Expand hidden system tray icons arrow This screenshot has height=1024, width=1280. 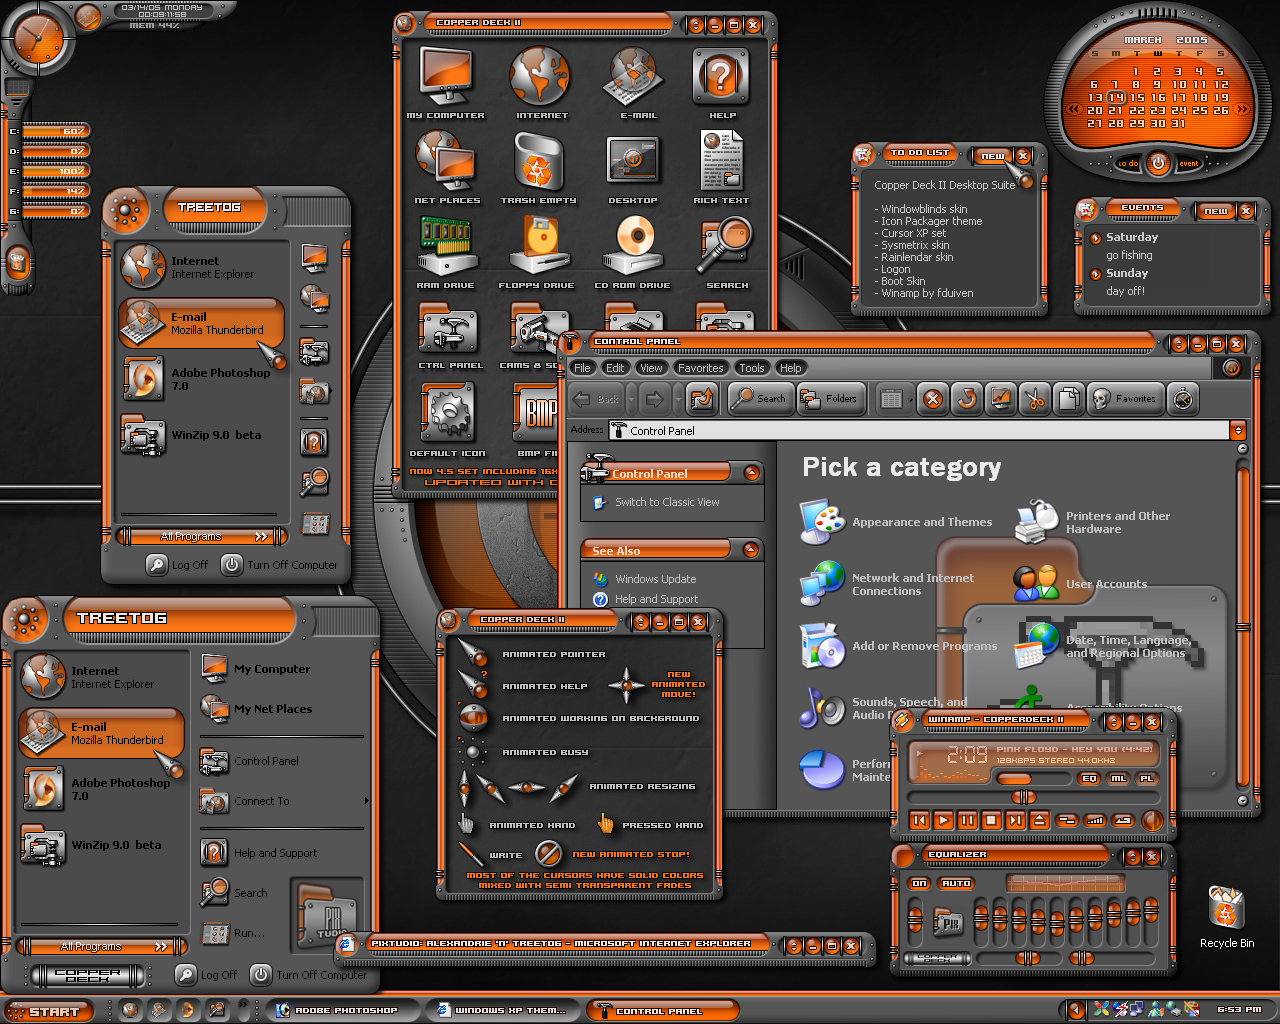click(1076, 1010)
